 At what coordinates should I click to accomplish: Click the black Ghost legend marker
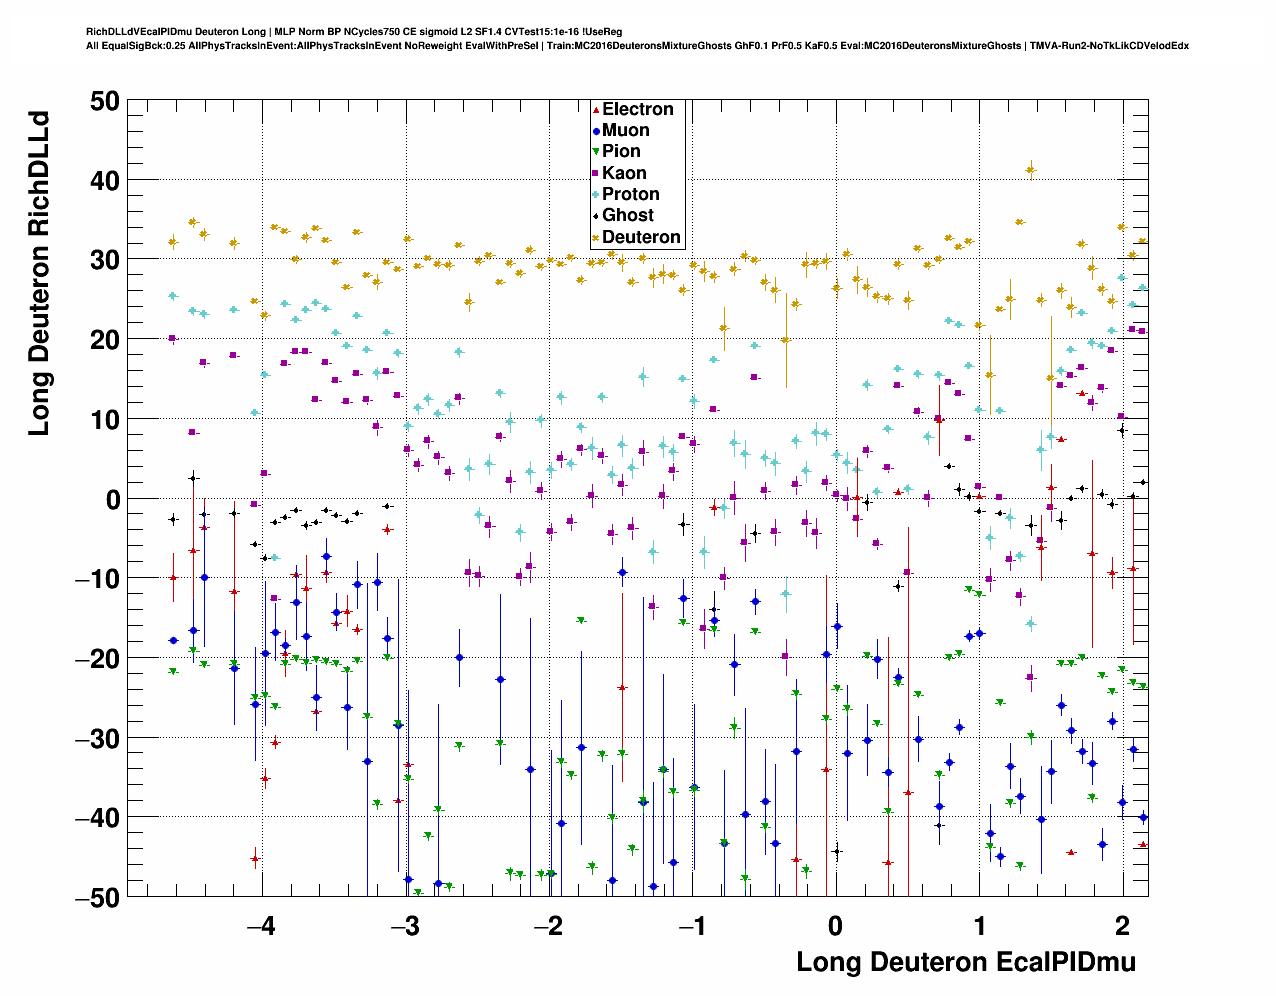click(x=596, y=216)
